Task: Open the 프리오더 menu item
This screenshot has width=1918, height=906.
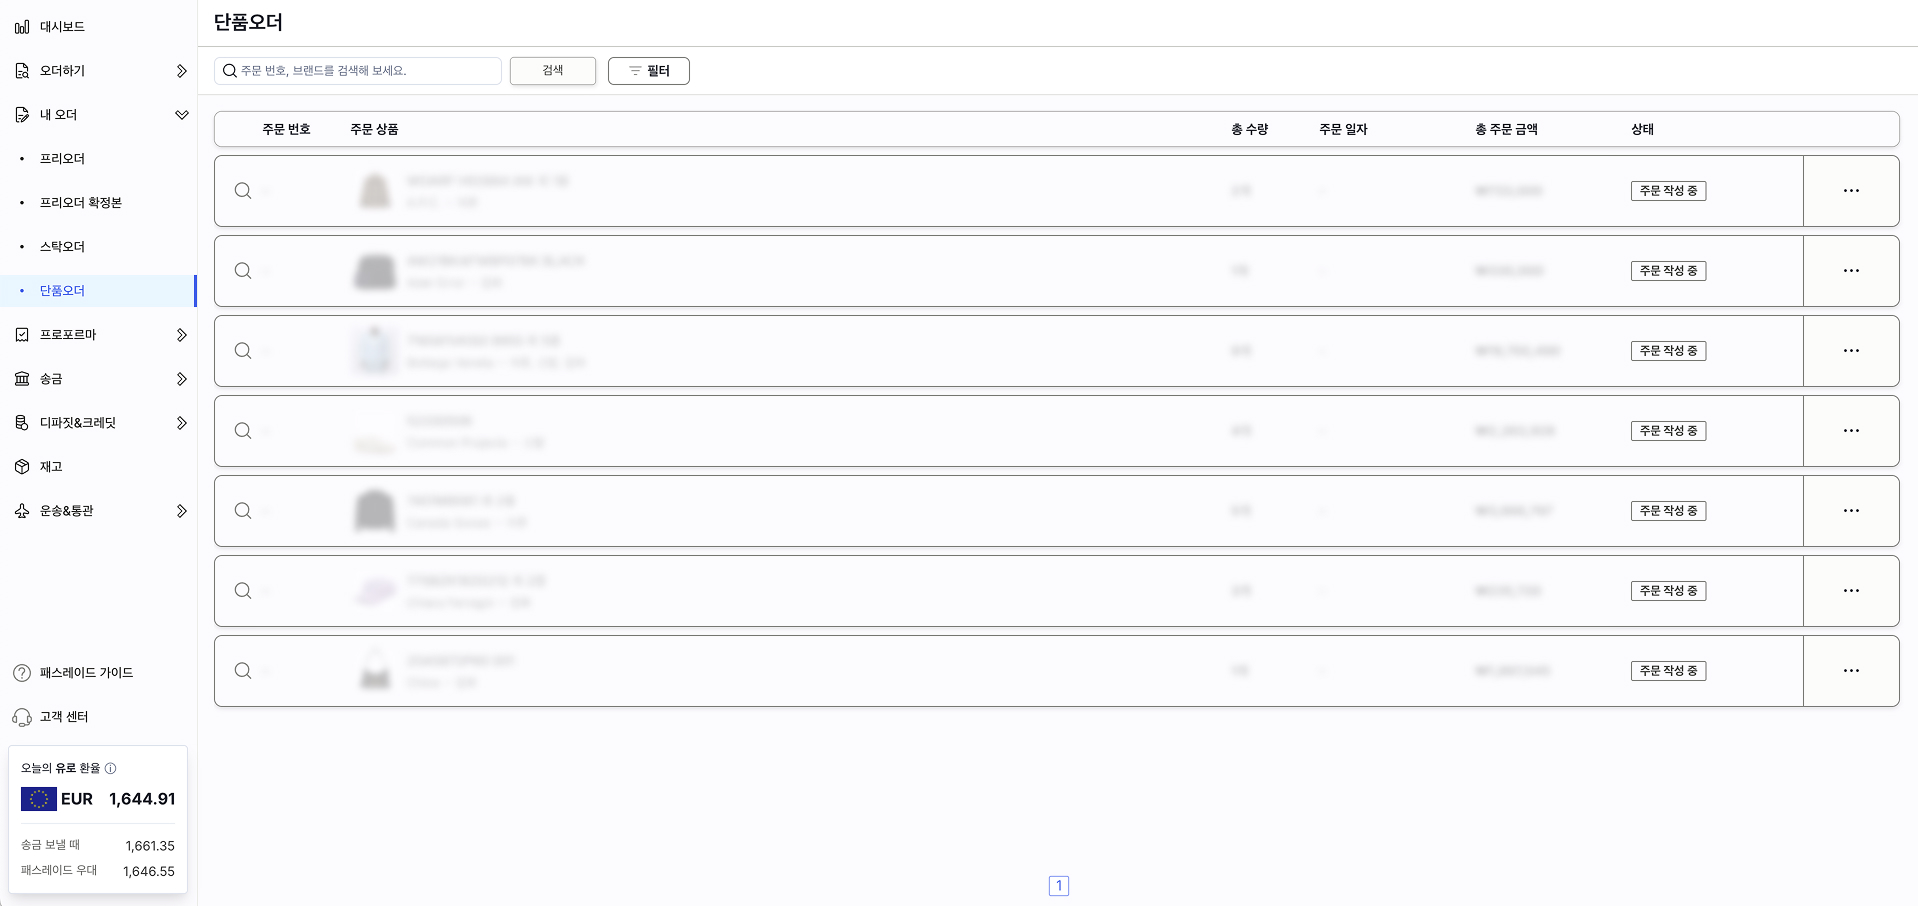Action: point(62,159)
